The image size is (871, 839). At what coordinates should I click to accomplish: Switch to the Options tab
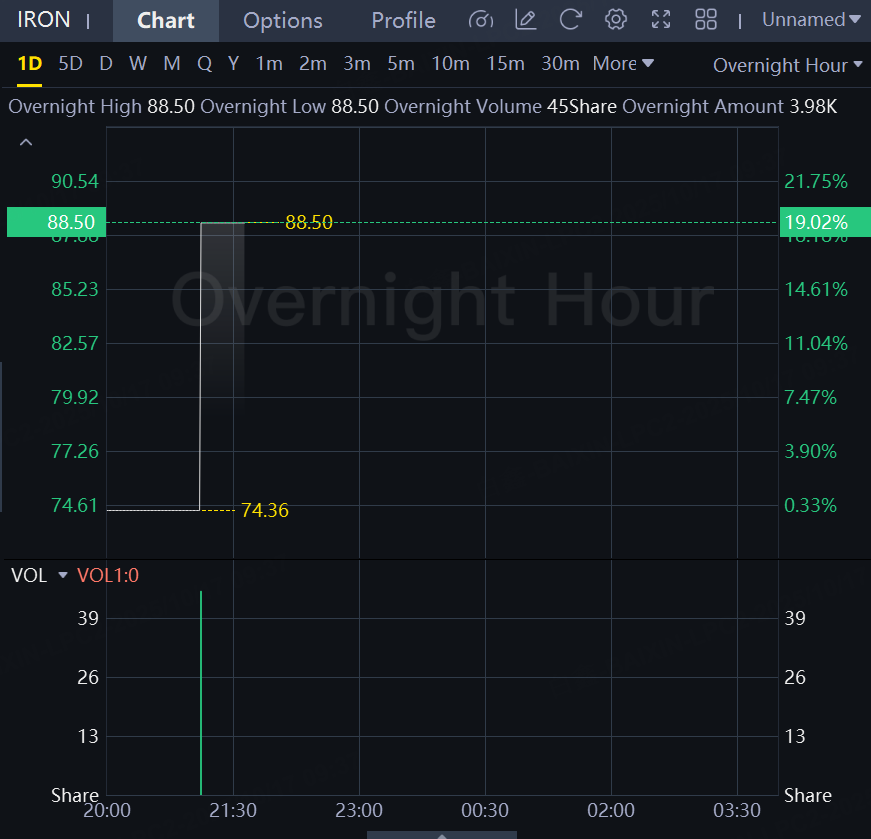tap(283, 21)
